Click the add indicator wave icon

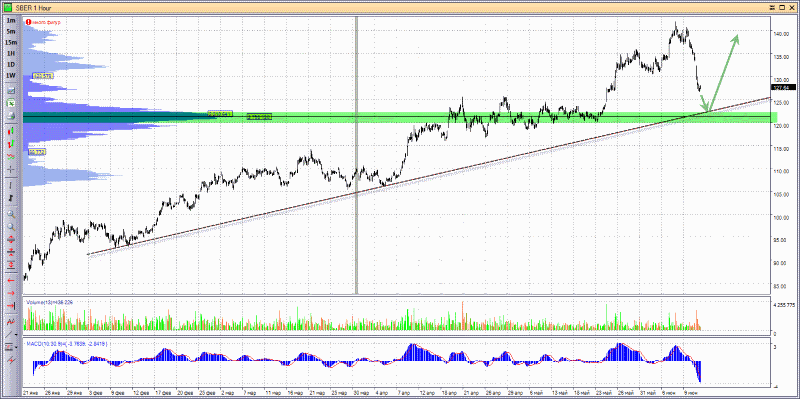click(11, 321)
